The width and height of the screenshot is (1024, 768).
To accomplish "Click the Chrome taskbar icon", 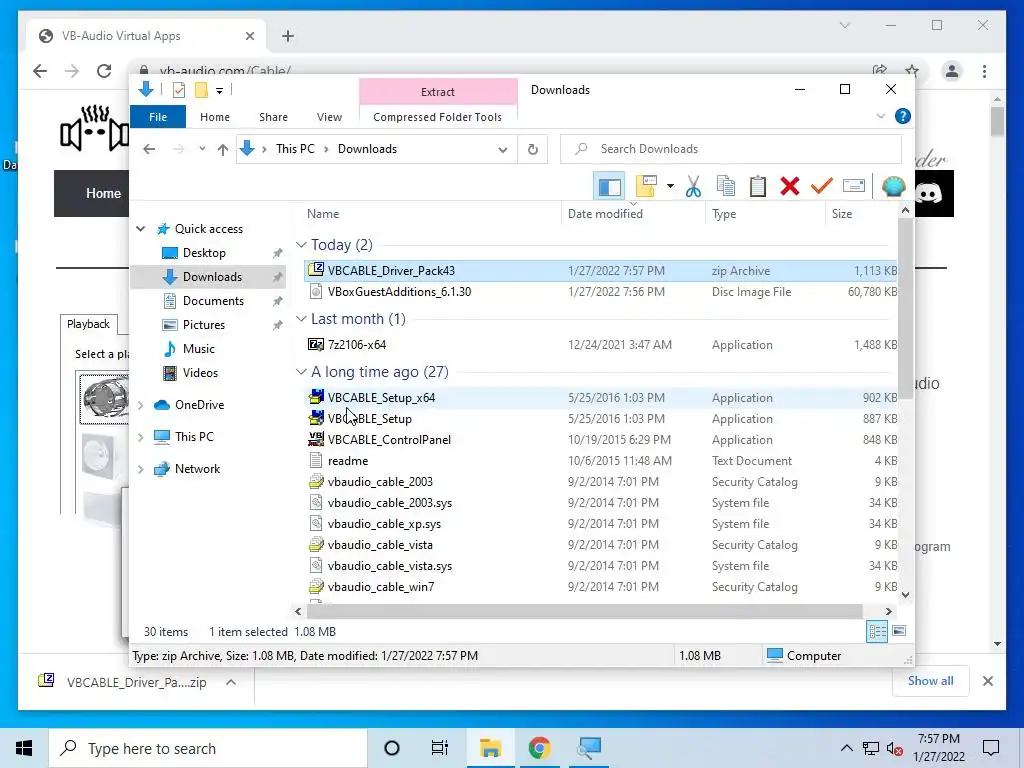I will [x=539, y=748].
